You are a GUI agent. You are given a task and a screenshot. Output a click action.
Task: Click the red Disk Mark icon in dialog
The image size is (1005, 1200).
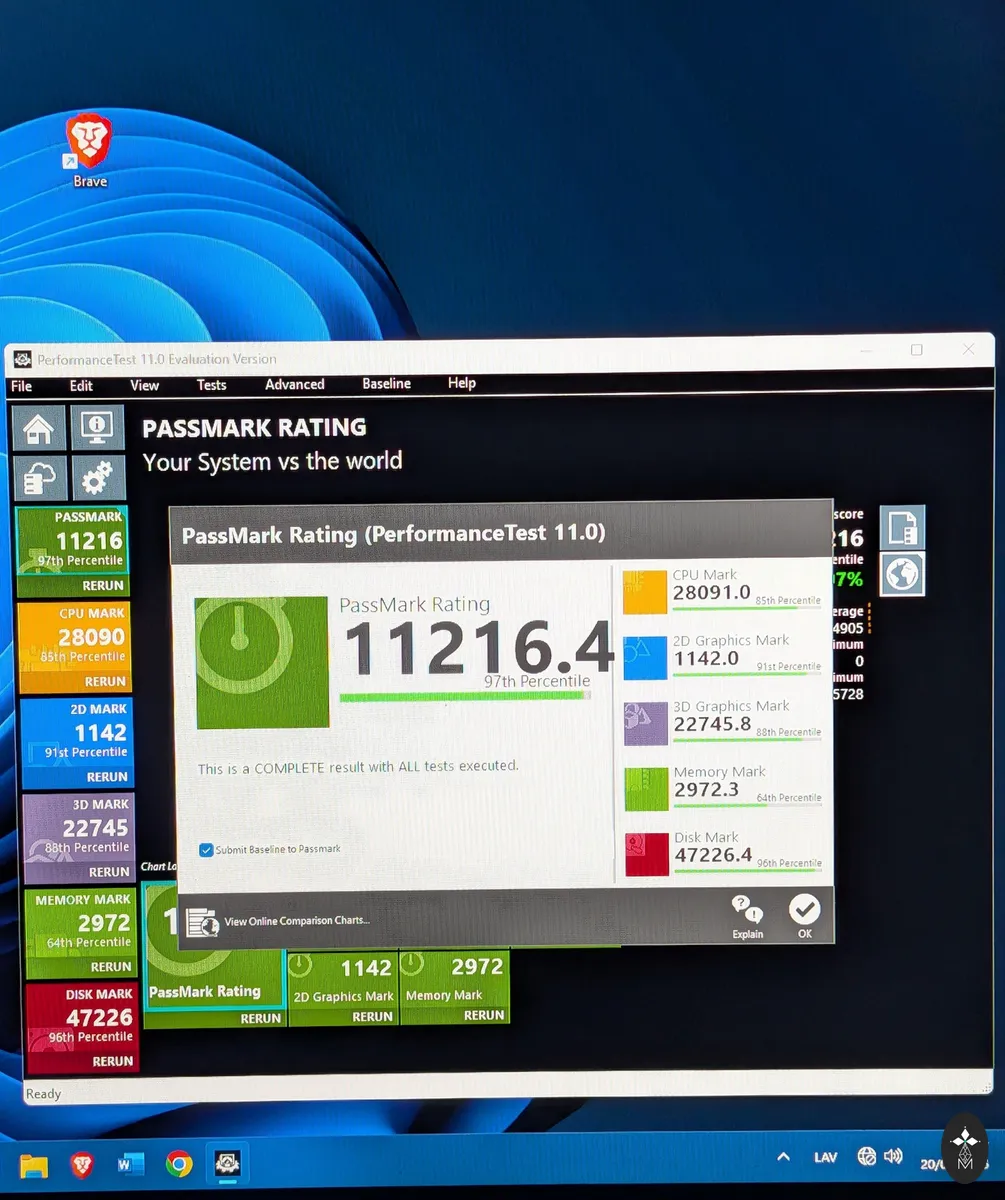coord(646,854)
